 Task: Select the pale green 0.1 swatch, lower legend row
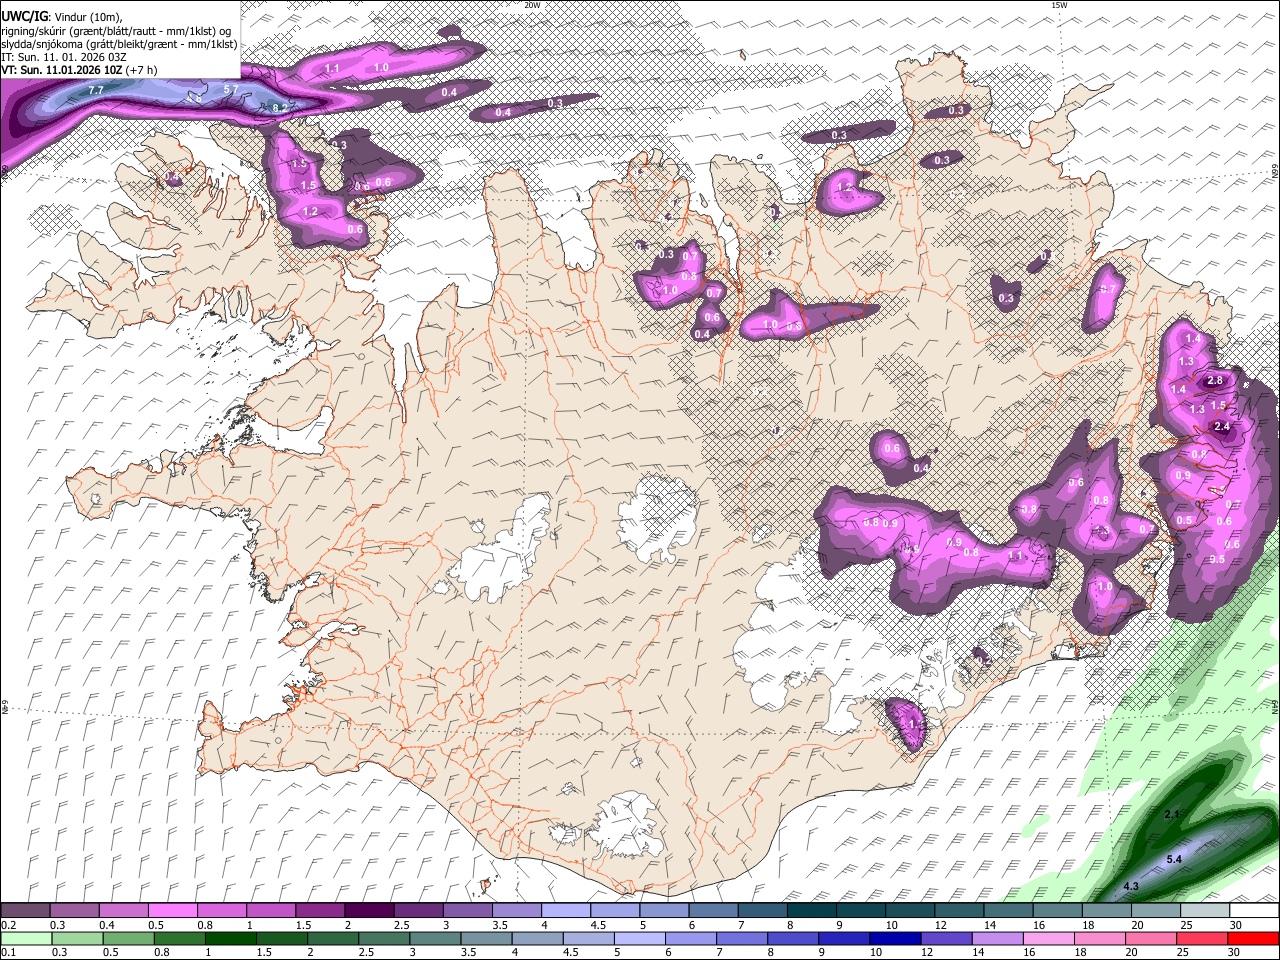pos(26,938)
